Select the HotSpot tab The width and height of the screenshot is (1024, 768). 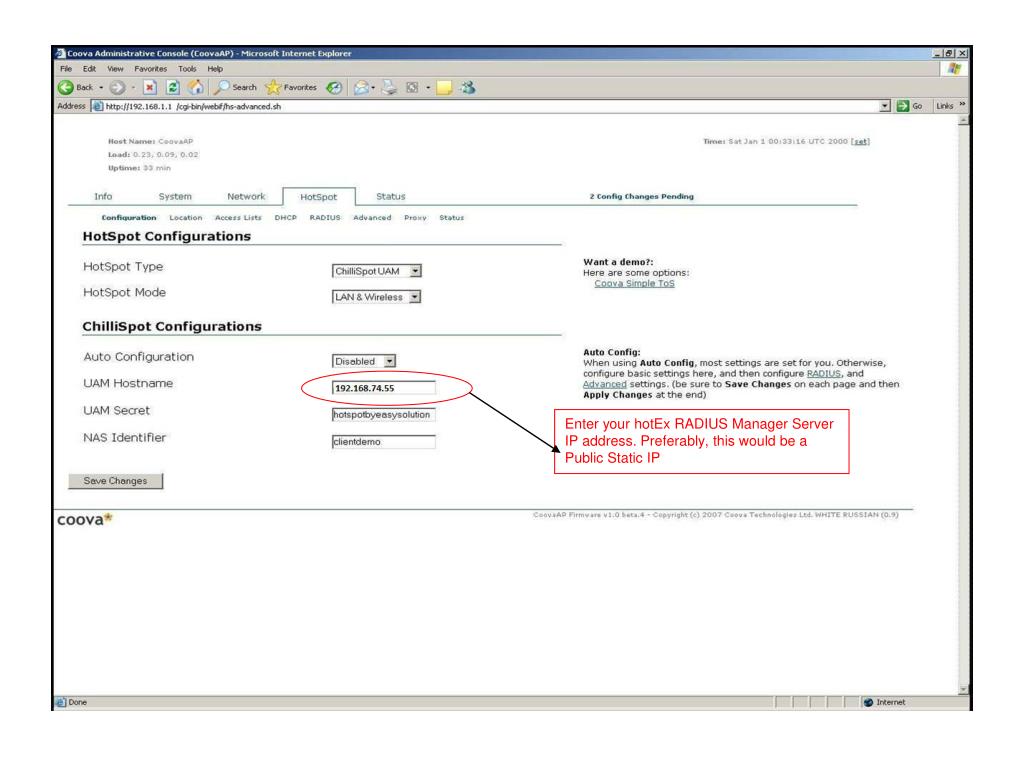319,197
